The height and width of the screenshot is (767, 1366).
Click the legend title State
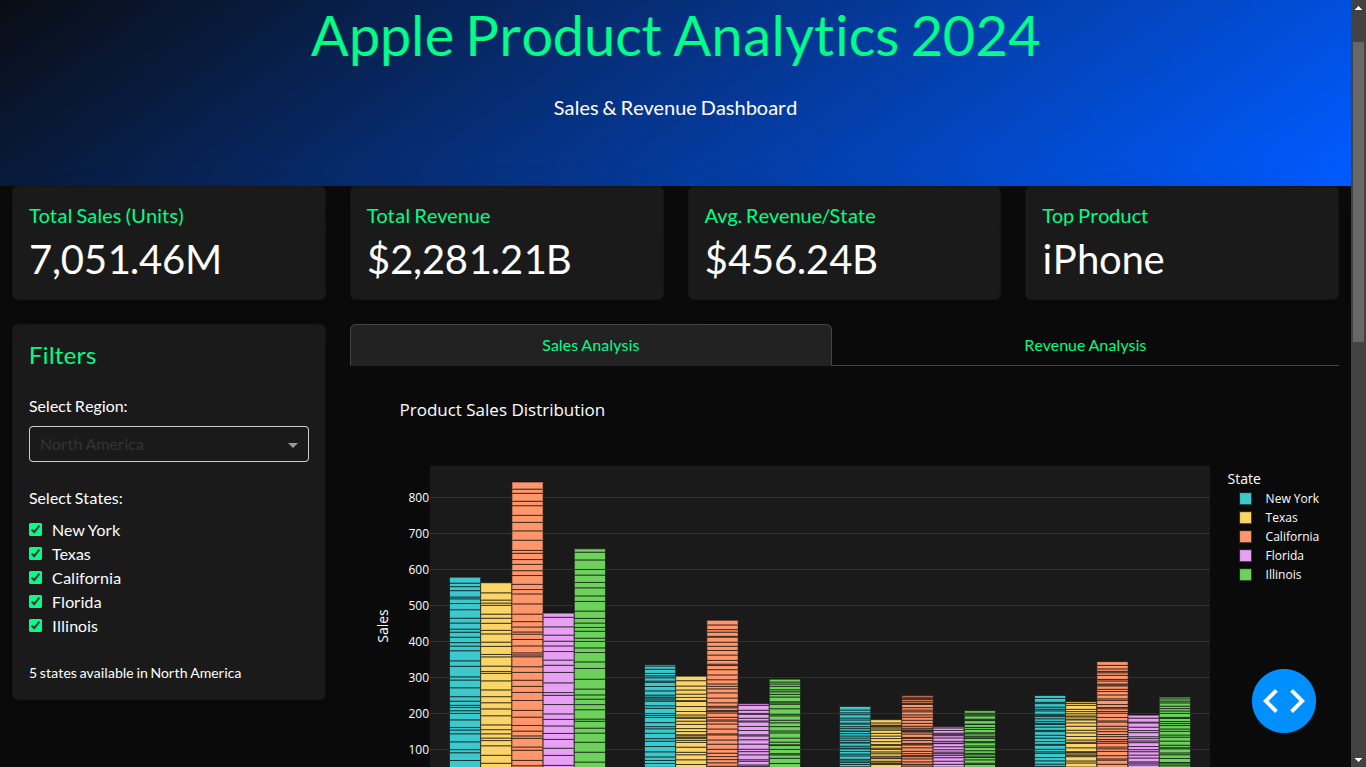click(x=1244, y=479)
